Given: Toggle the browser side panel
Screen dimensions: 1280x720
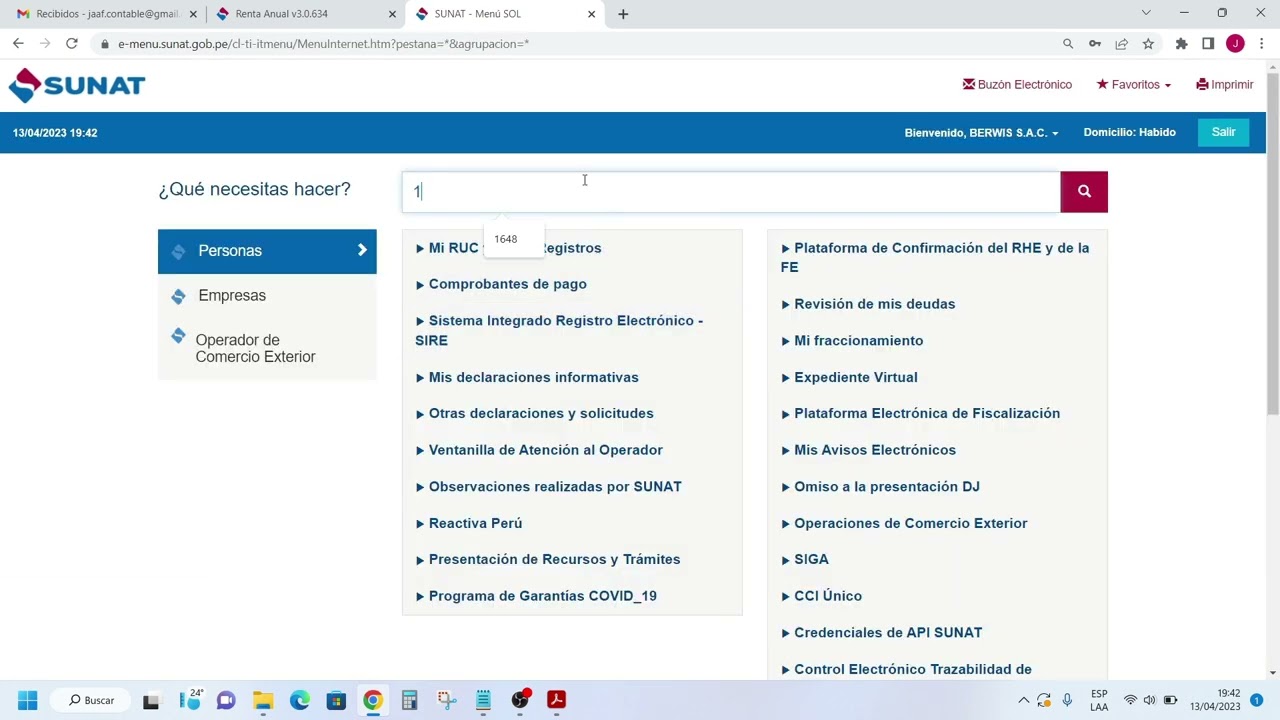Looking at the screenshot, I should (1208, 44).
